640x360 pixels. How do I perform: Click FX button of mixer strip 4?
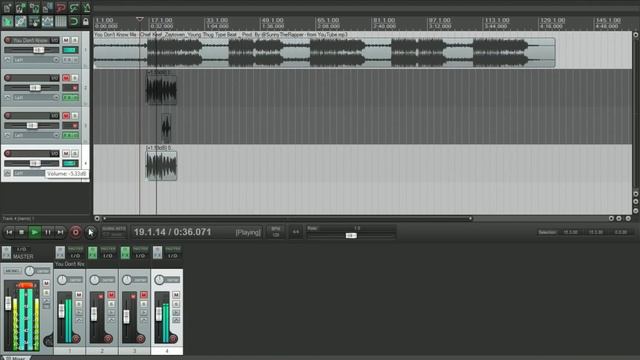(158, 252)
